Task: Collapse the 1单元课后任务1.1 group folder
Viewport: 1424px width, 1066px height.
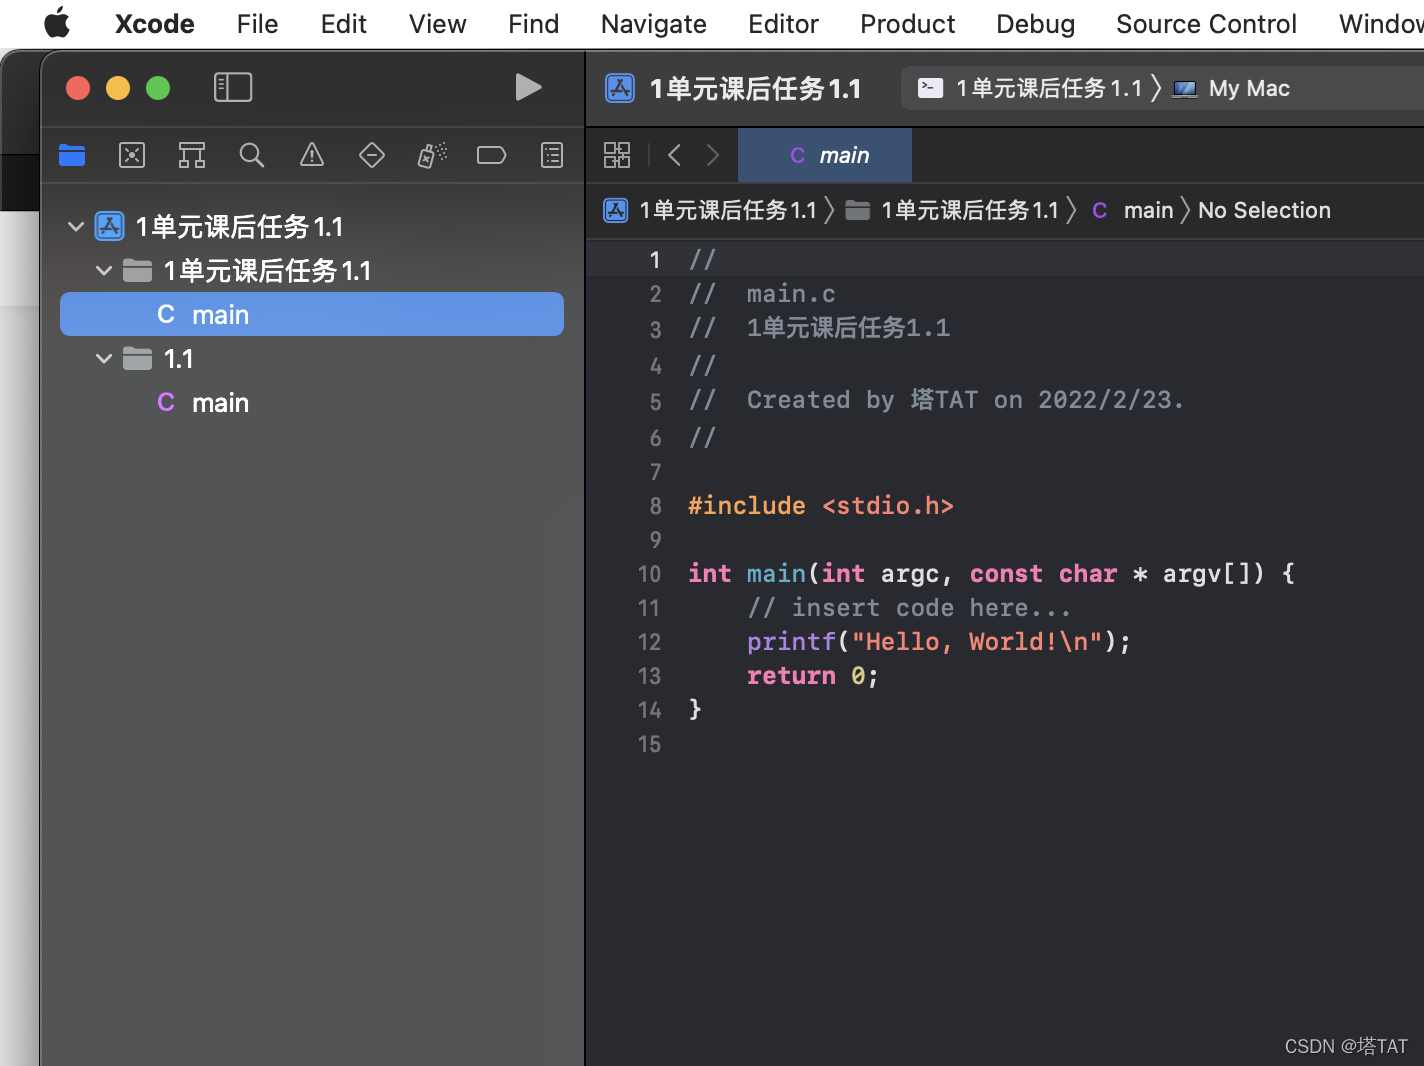Action: click(103, 270)
